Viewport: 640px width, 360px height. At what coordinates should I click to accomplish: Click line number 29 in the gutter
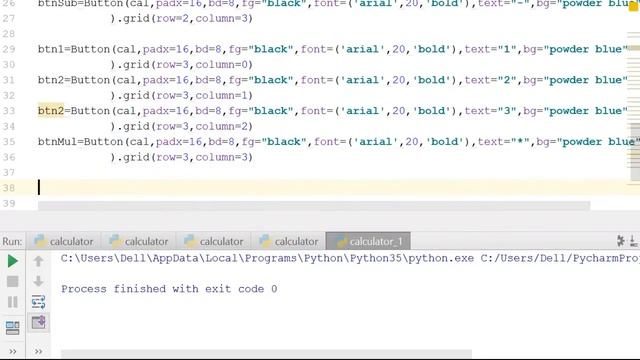[x=9, y=49]
